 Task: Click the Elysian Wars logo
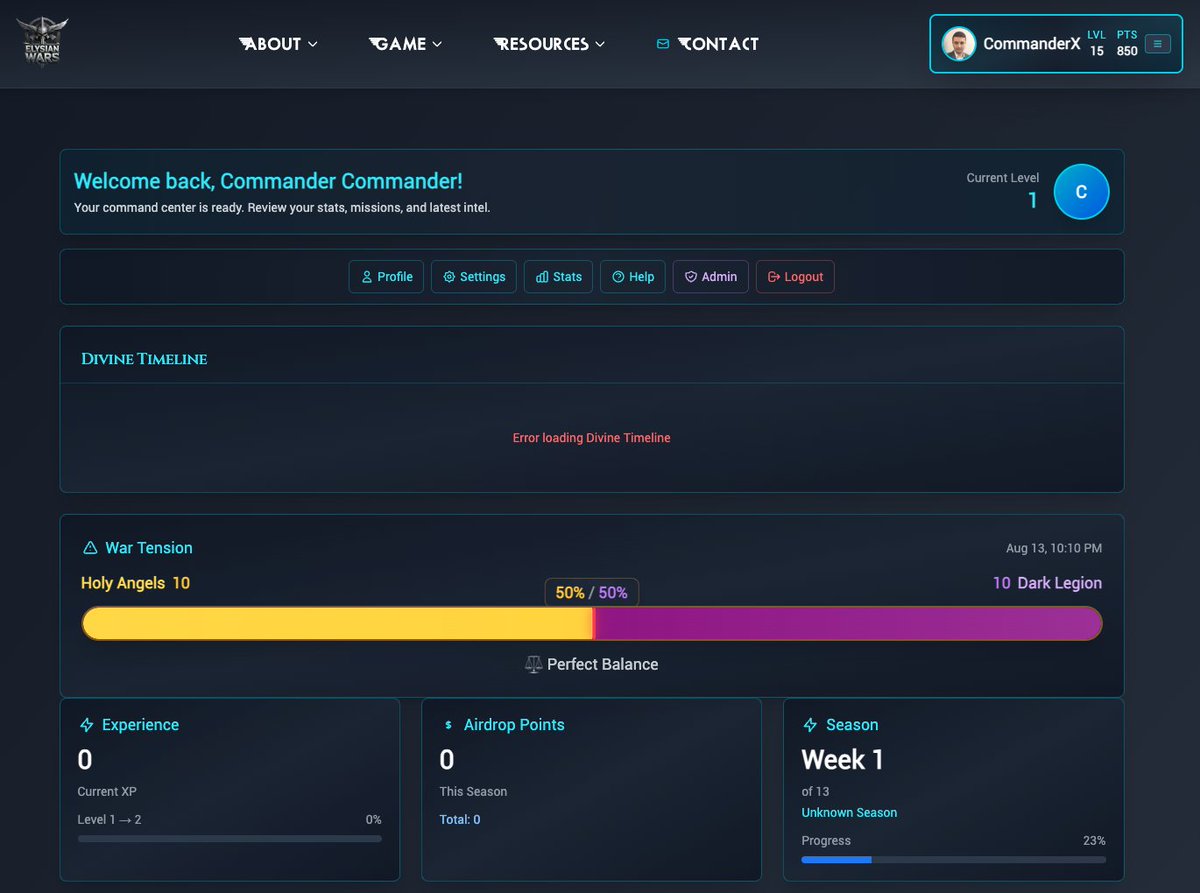pos(44,41)
